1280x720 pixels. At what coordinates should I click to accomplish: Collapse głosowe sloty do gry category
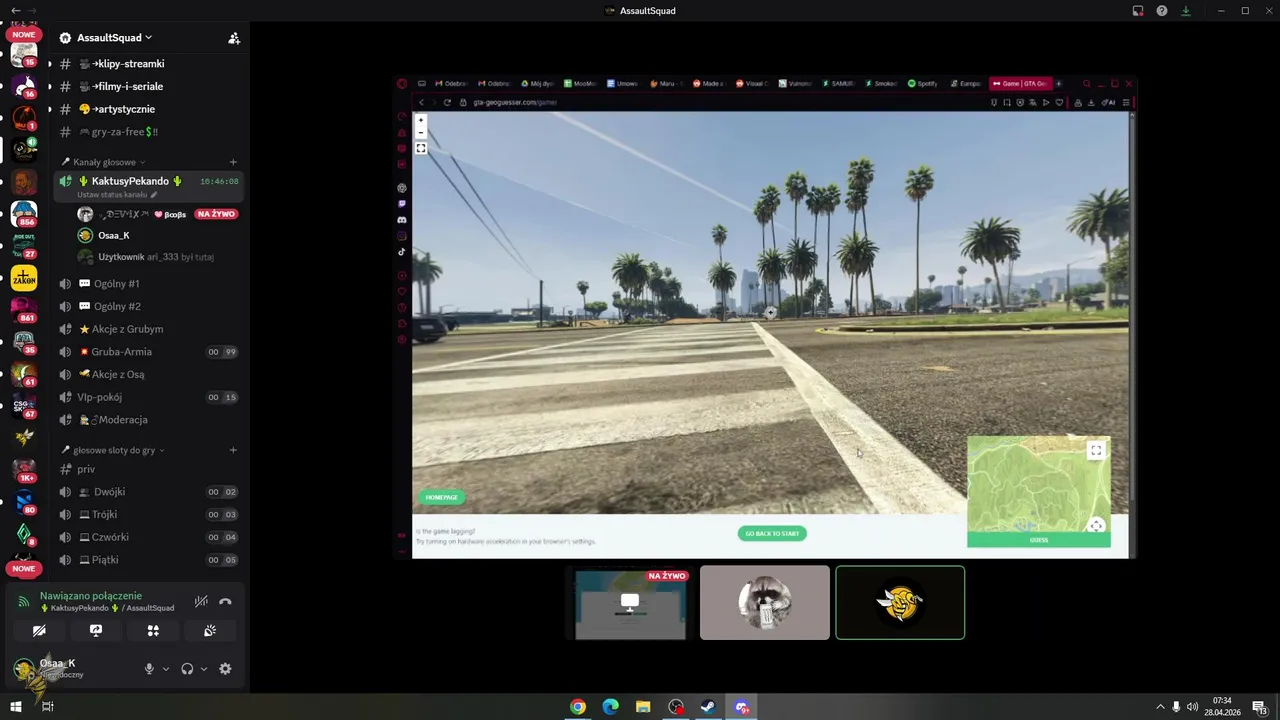(x=113, y=450)
